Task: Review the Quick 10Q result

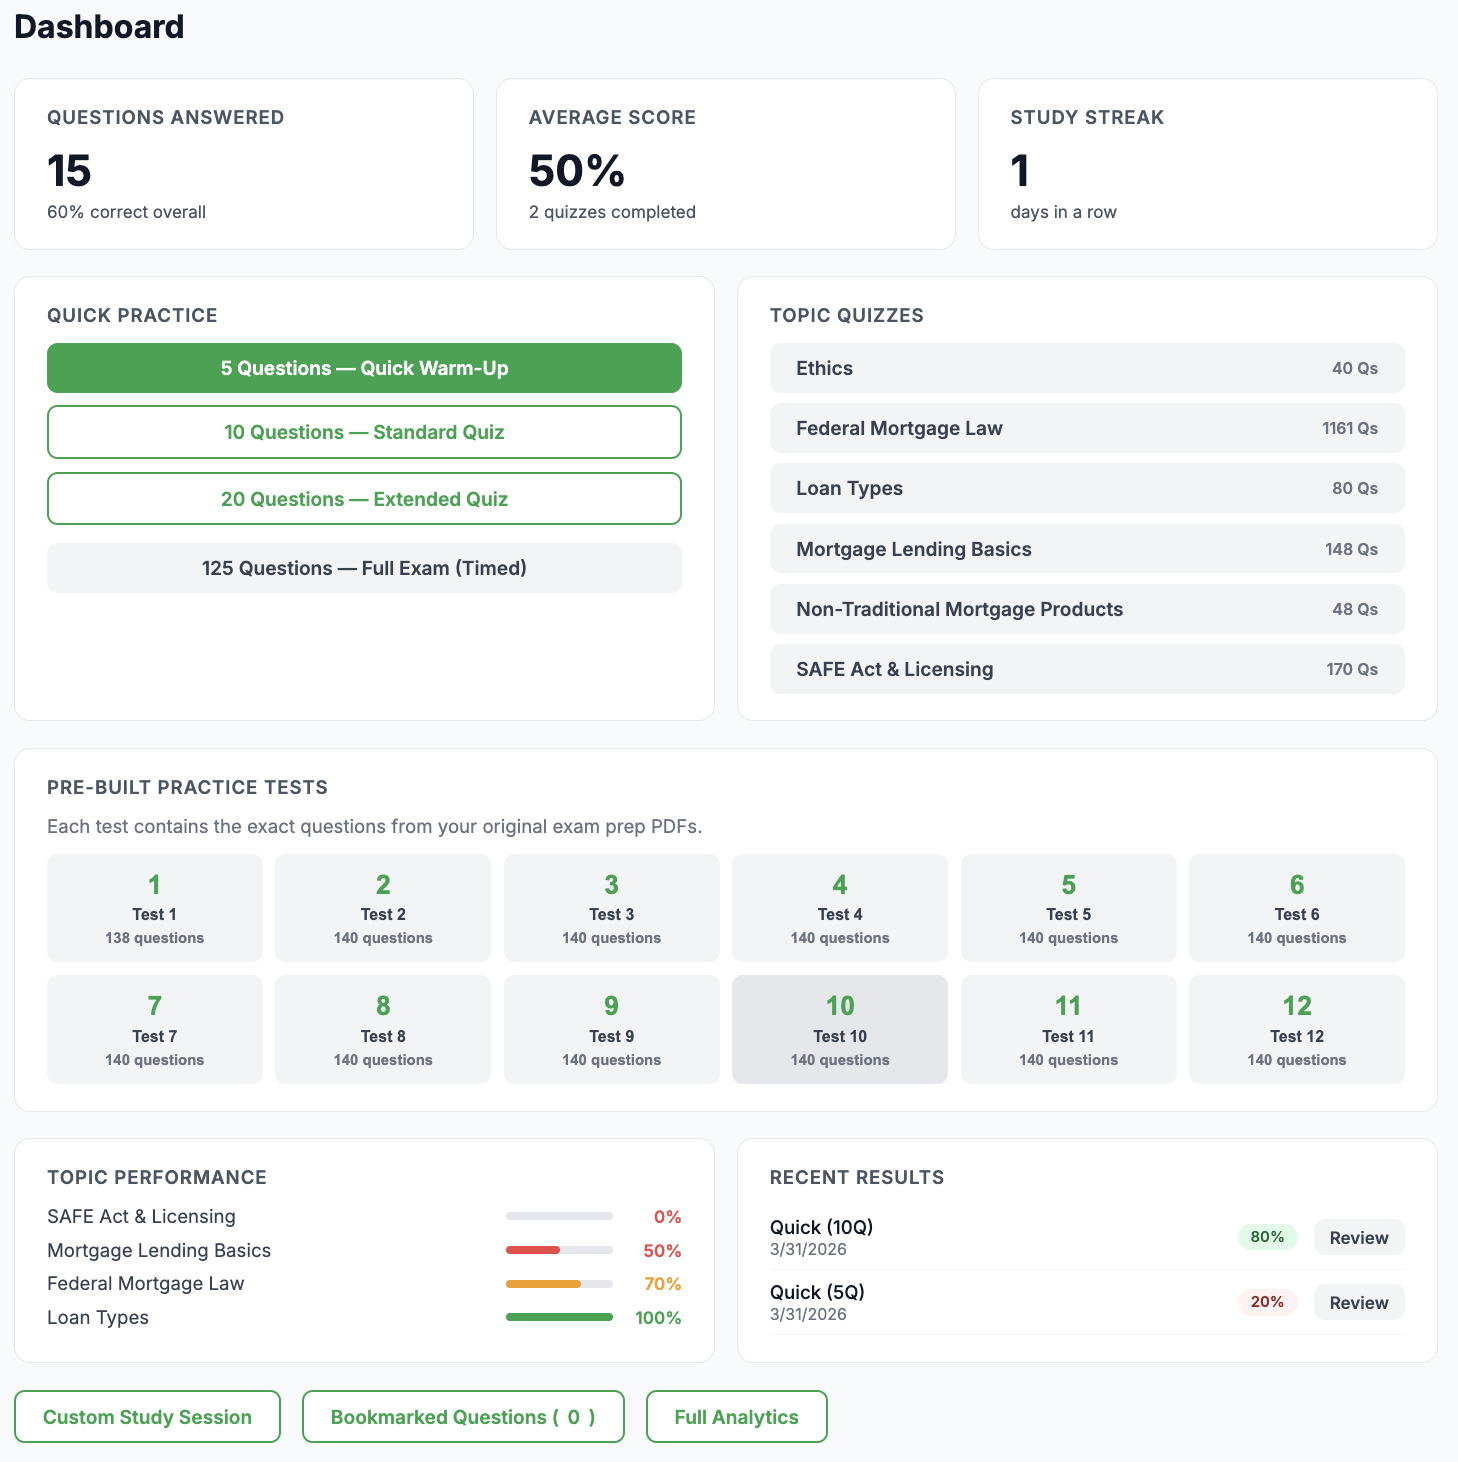Action: point(1358,1237)
